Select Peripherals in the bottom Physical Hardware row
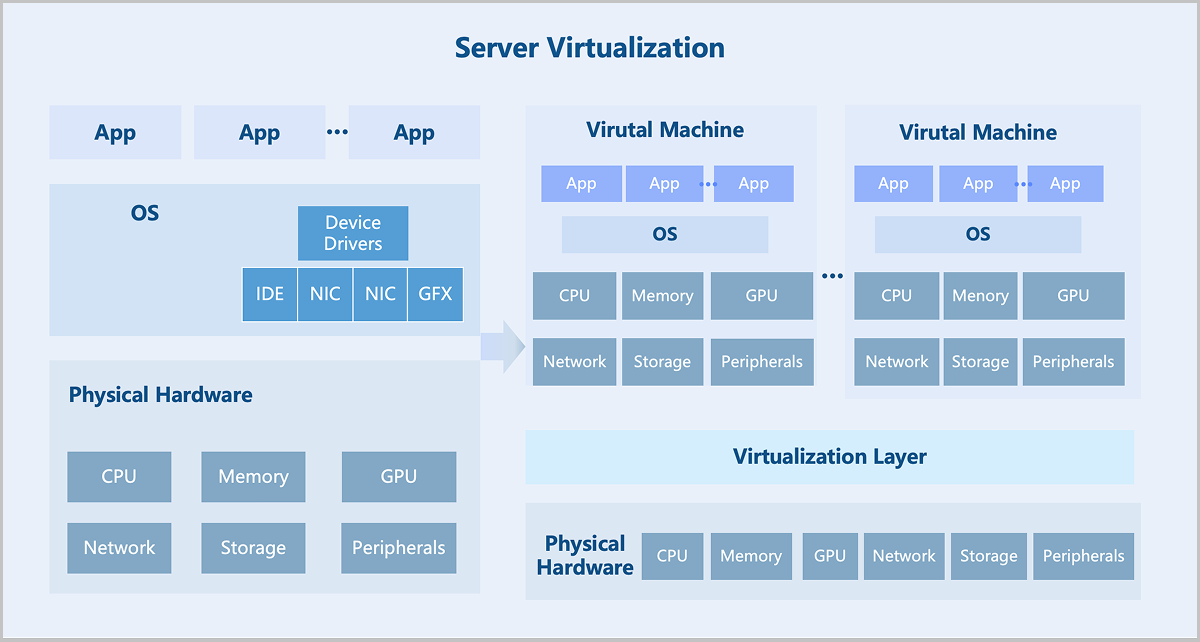The image size is (1200, 642). (x=1083, y=556)
